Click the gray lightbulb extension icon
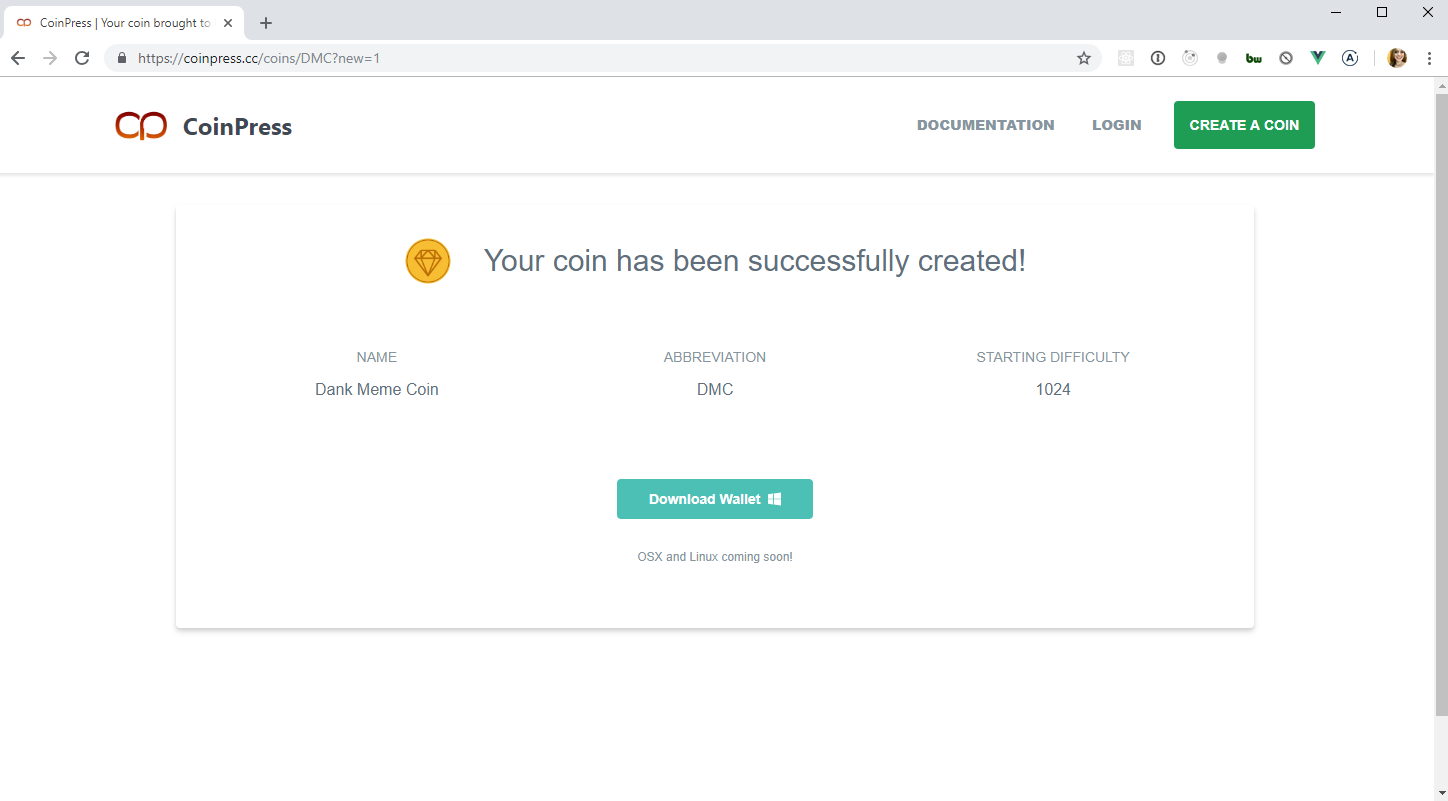 (x=1222, y=58)
